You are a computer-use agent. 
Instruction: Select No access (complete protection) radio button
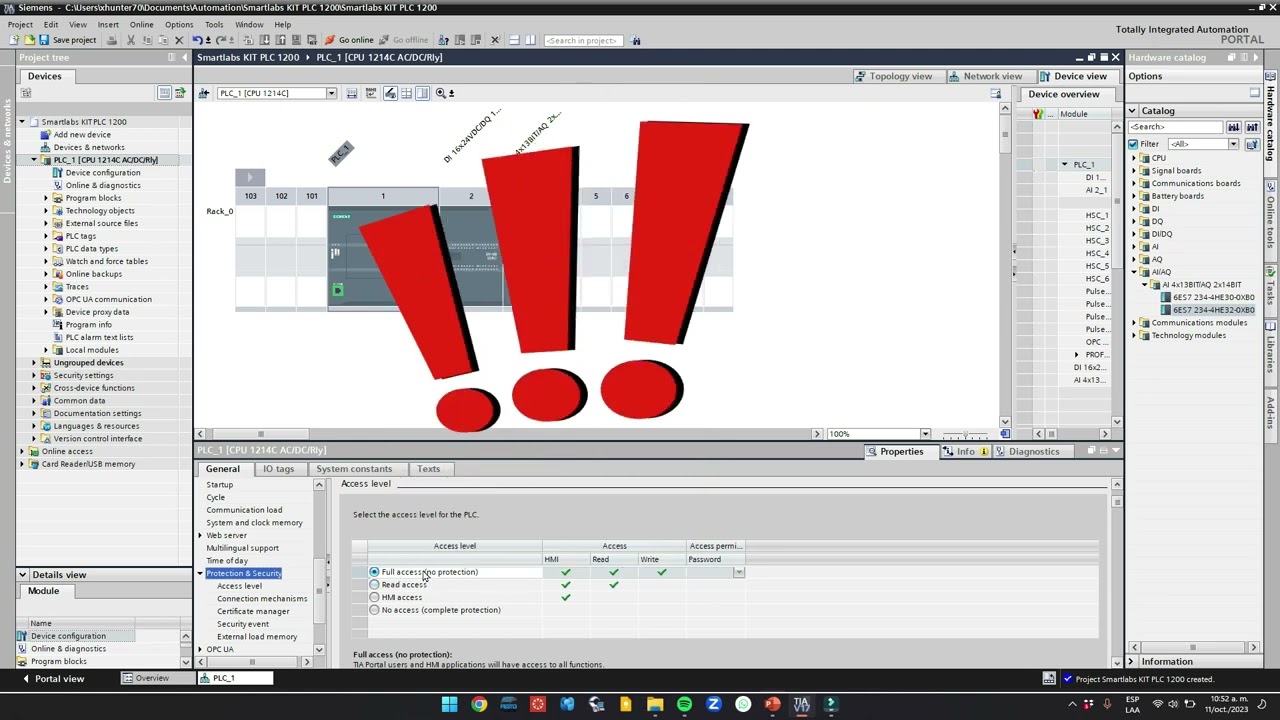click(374, 610)
